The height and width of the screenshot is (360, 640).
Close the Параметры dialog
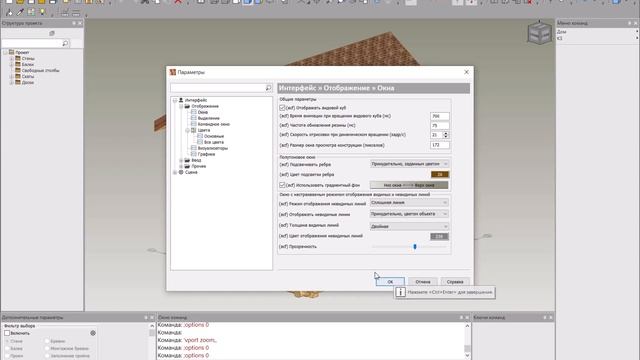pyautogui.click(x=467, y=72)
